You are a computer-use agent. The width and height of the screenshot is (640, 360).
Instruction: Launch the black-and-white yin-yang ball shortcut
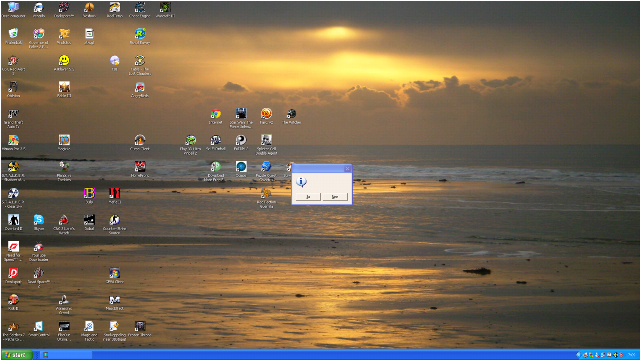(x=241, y=140)
